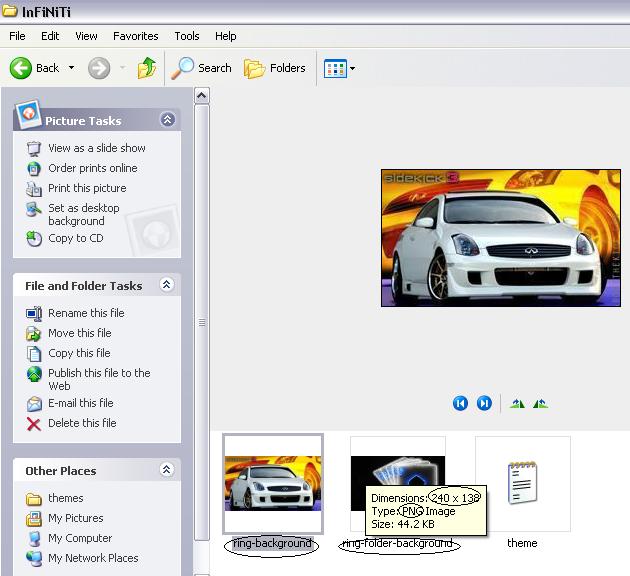Open Search with the magnifier icon

[182, 68]
